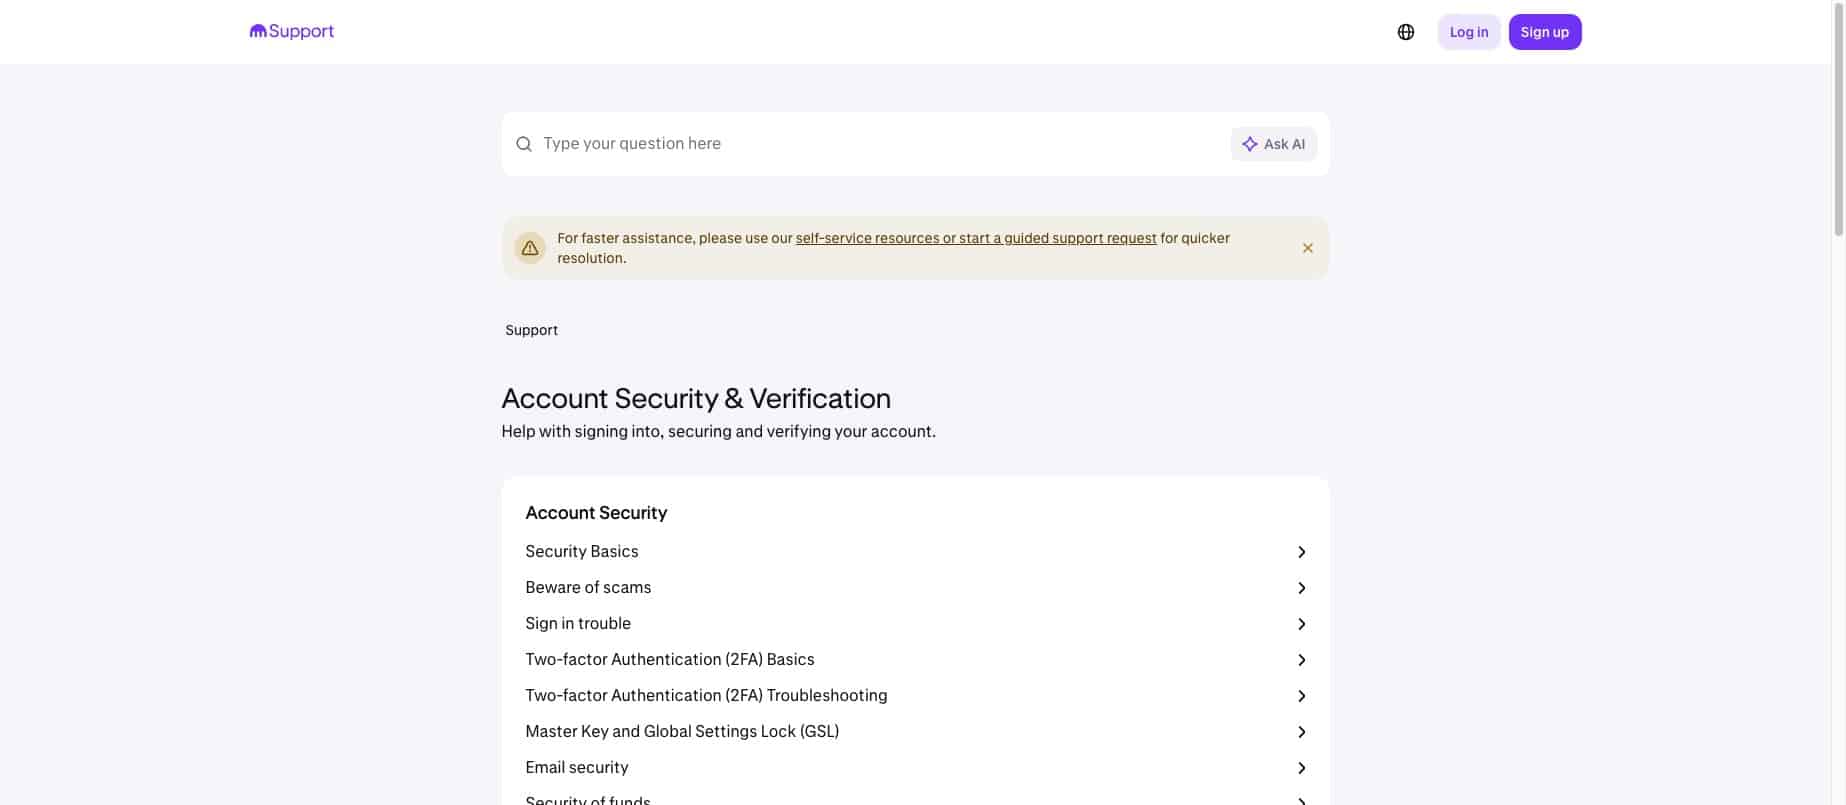Click the Sign up button
This screenshot has height=805, width=1846.
[1544, 32]
